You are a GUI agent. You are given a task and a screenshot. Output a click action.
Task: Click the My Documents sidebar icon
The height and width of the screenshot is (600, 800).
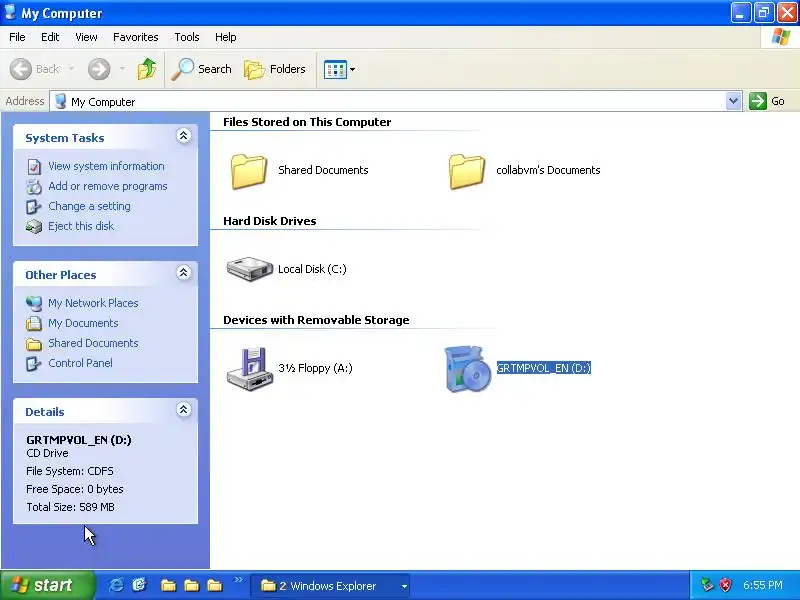(34, 323)
